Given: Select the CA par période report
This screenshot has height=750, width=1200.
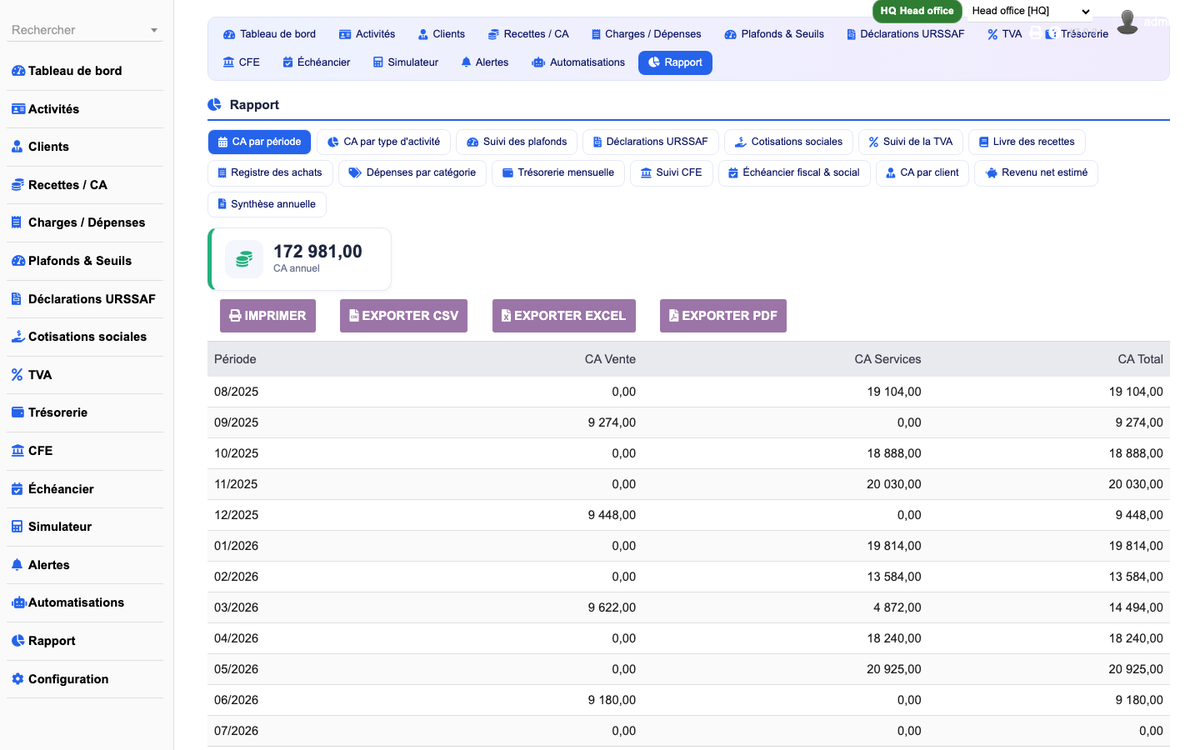Looking at the screenshot, I should tap(259, 142).
